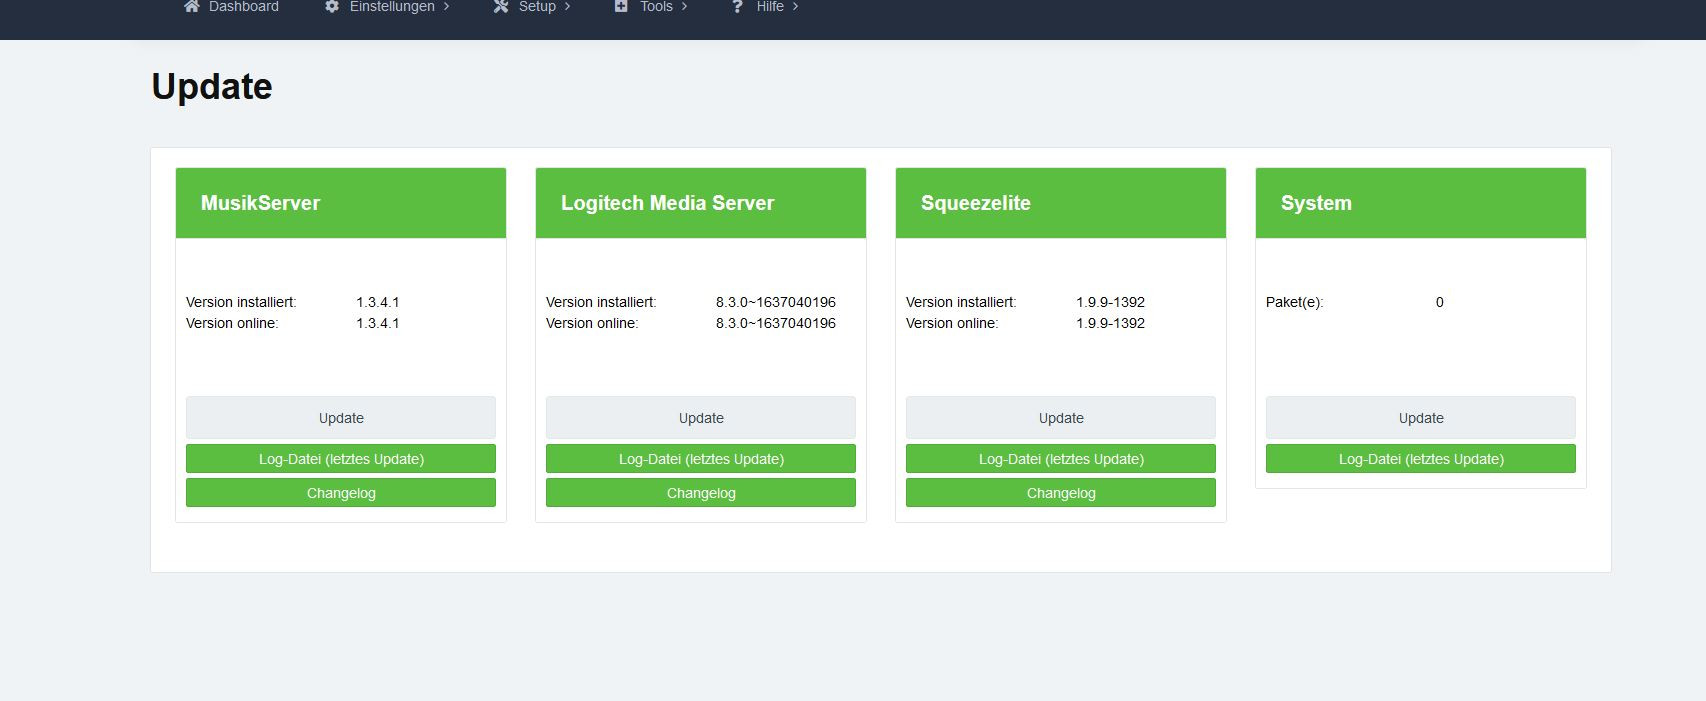The height and width of the screenshot is (701, 1706).
Task: Click the Einstellungen gear icon
Action: (x=332, y=7)
